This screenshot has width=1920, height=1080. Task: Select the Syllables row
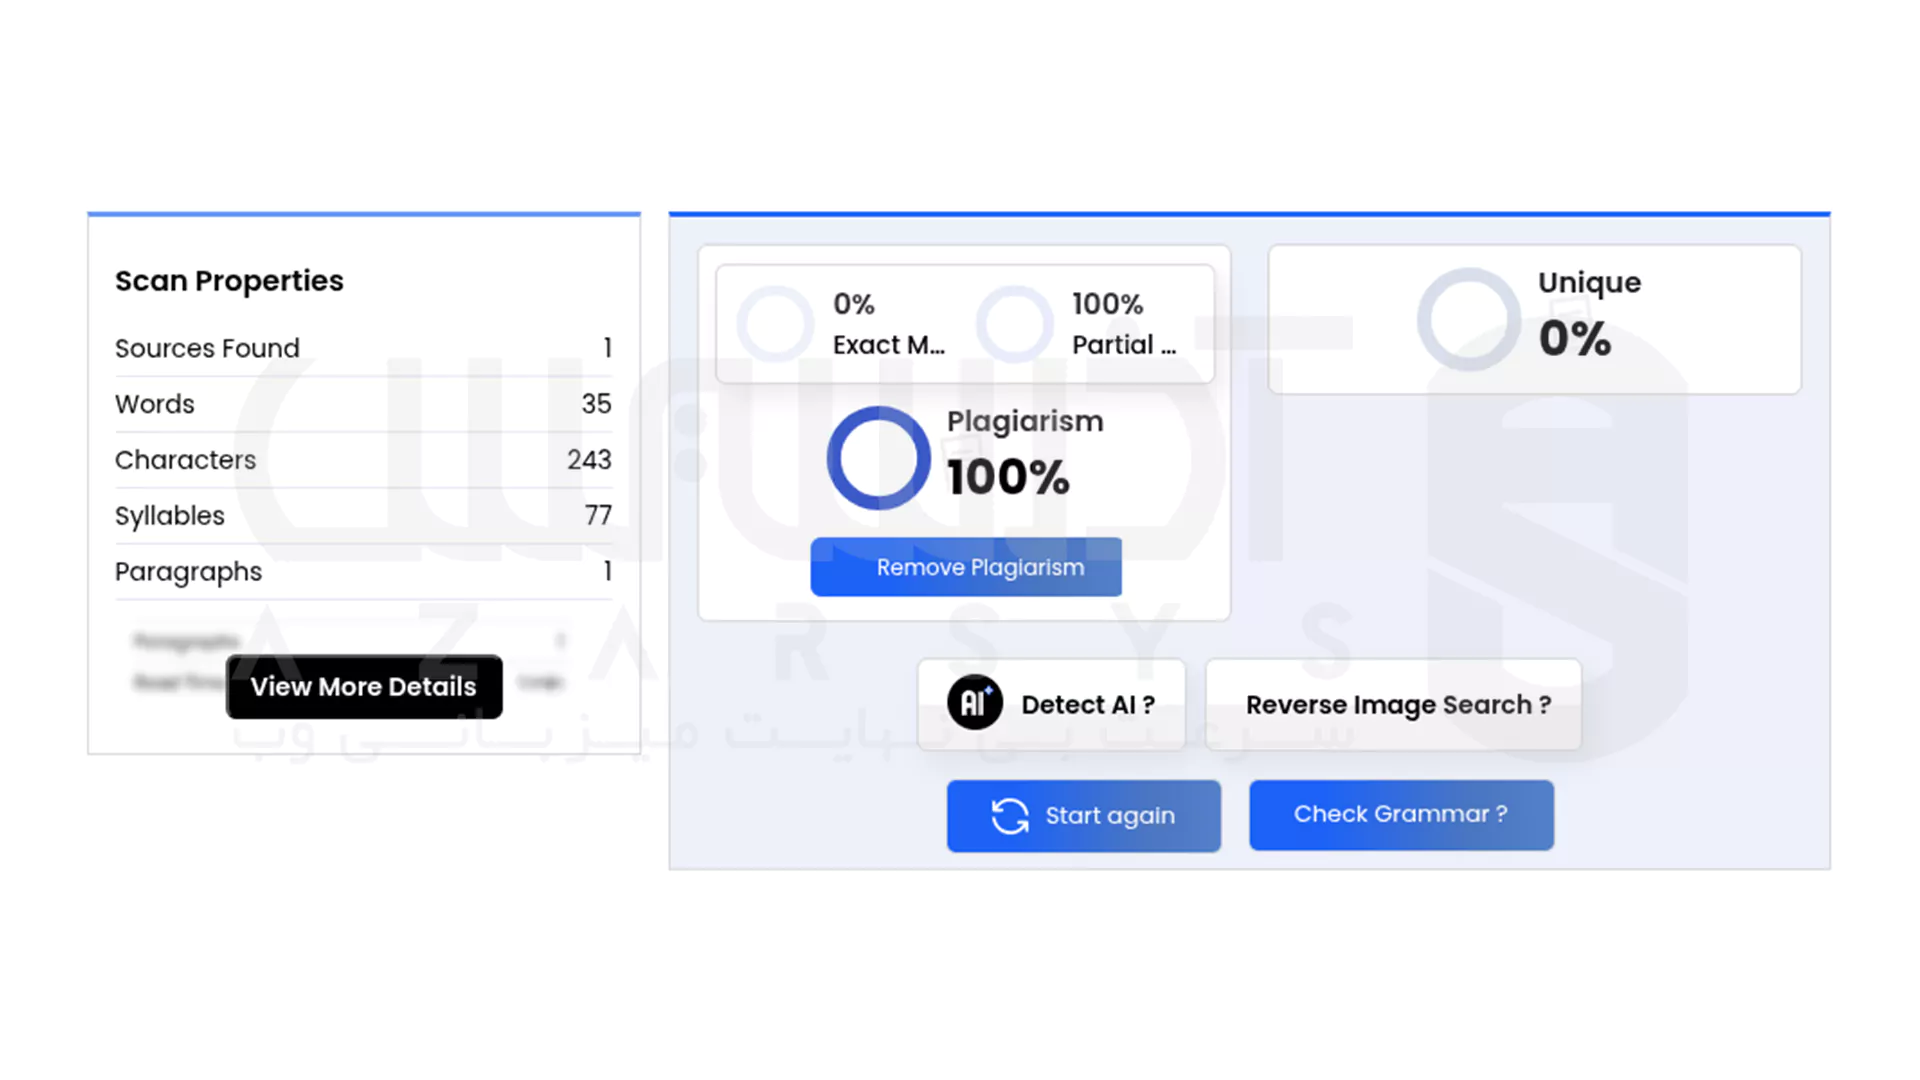coord(363,516)
